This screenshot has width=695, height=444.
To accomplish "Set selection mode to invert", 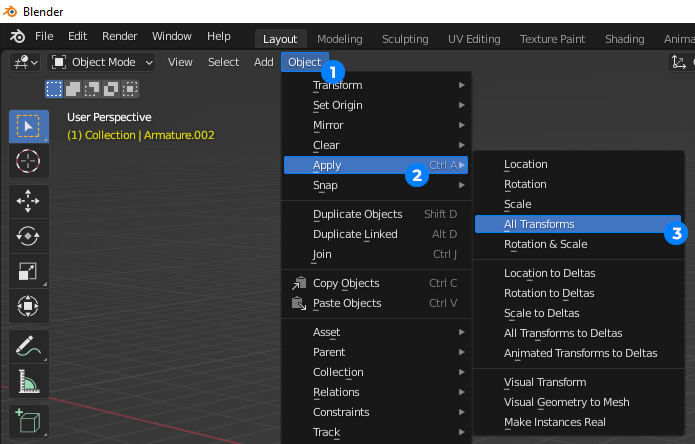I will [x=111, y=89].
